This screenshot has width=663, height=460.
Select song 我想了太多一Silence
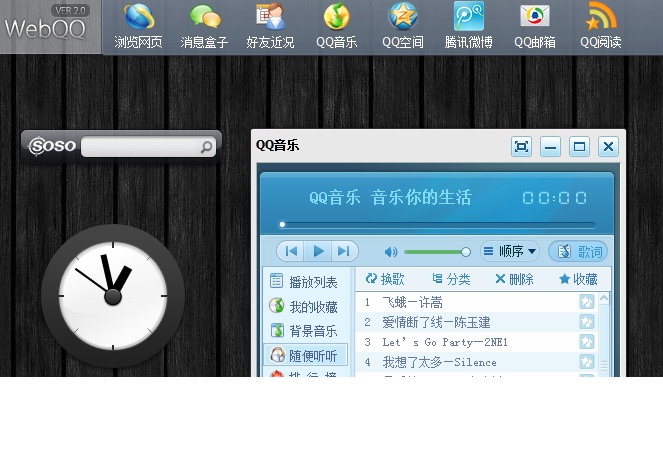[477, 362]
